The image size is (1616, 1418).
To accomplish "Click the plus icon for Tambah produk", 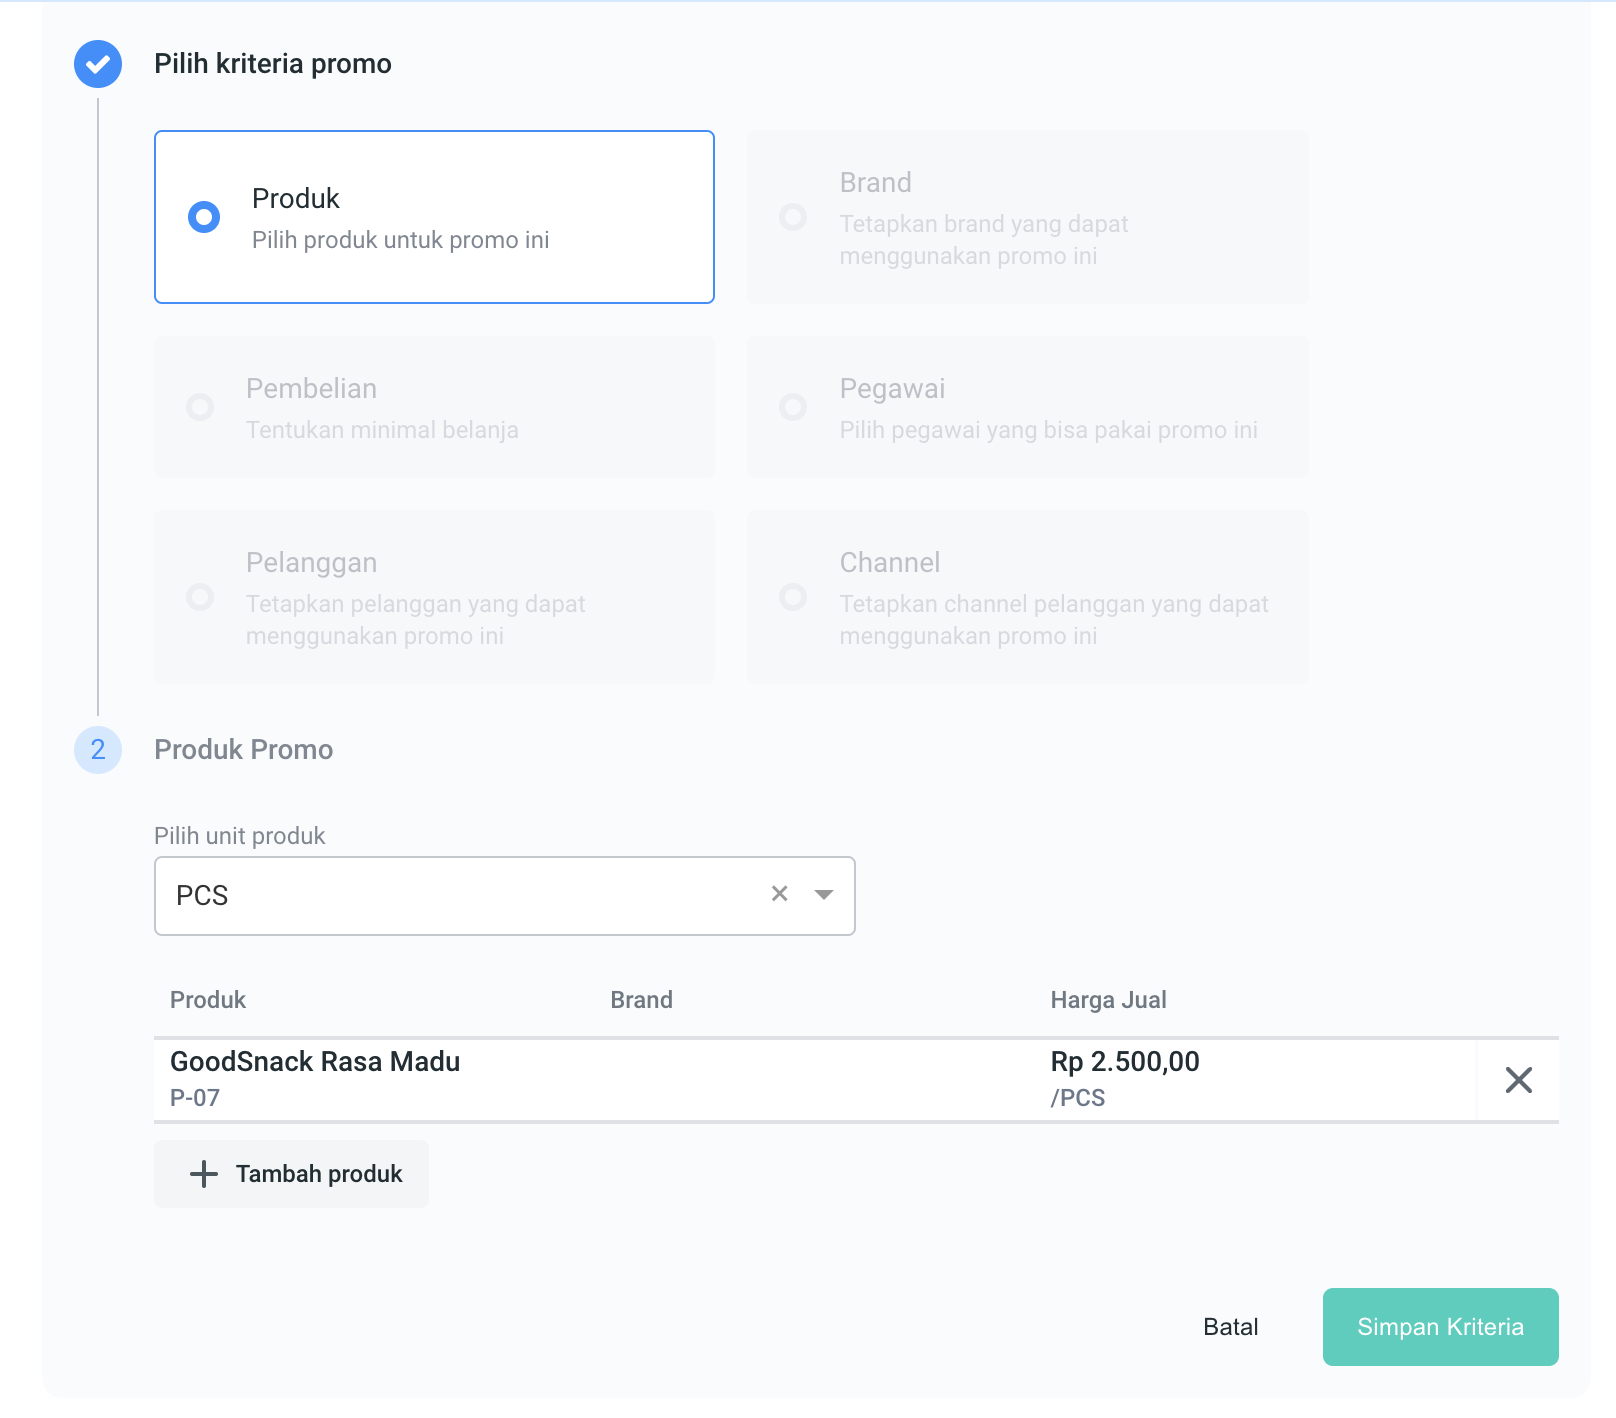I will (204, 1174).
